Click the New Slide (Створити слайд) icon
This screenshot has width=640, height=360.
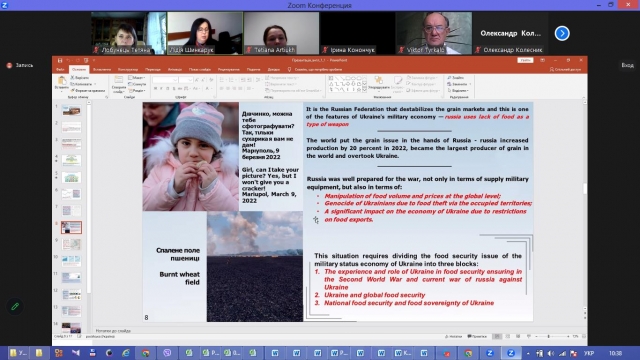click(x=118, y=82)
